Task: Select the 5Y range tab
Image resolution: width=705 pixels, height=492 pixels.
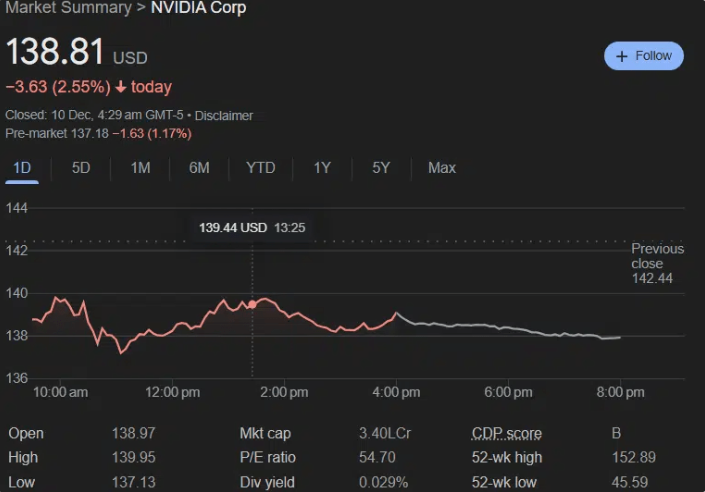Action: coord(381,168)
